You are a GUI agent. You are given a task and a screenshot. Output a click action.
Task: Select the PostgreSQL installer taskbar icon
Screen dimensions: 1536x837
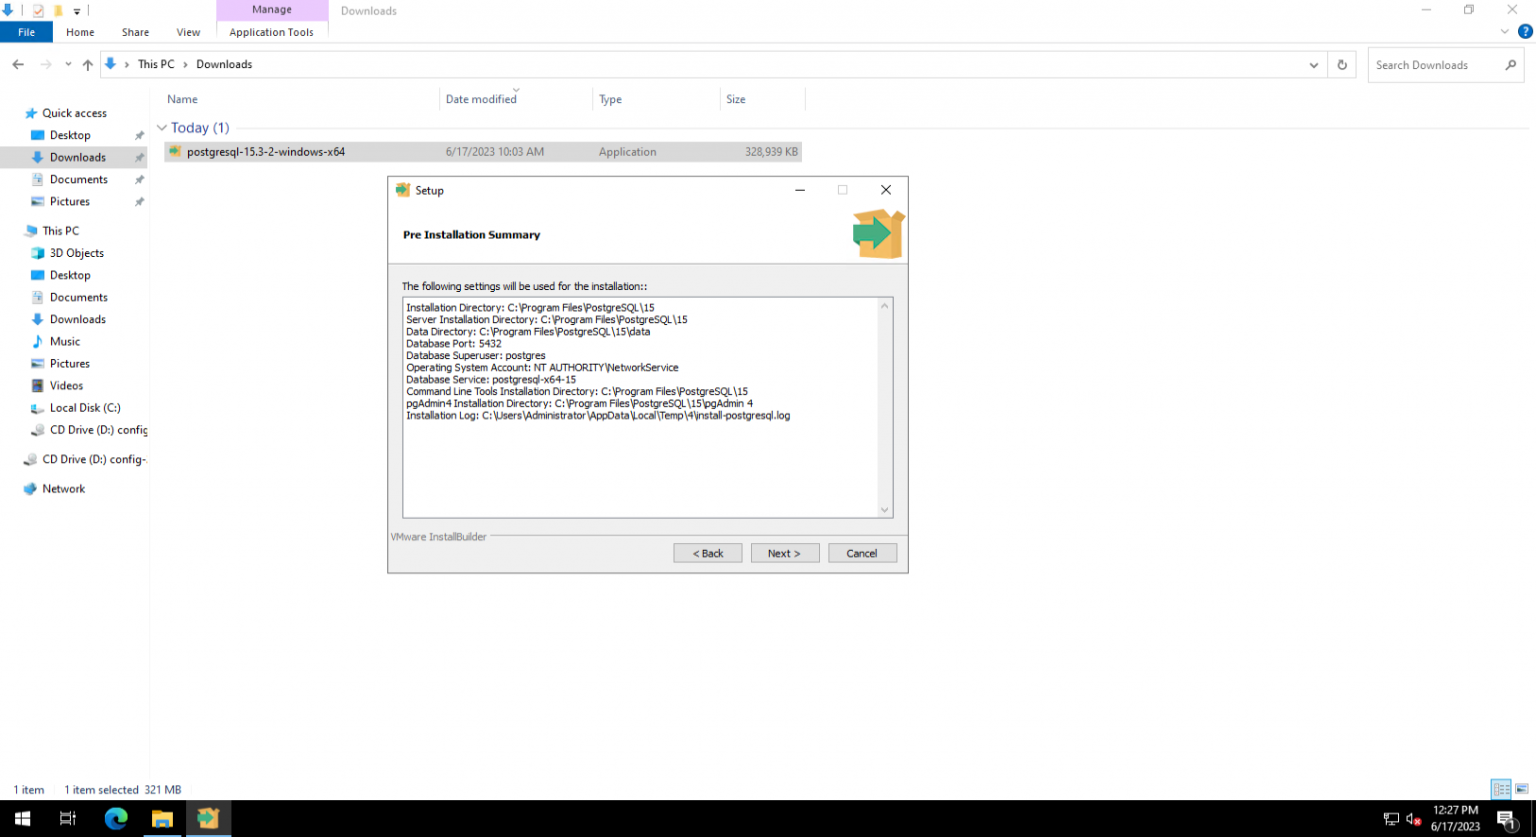tap(208, 818)
